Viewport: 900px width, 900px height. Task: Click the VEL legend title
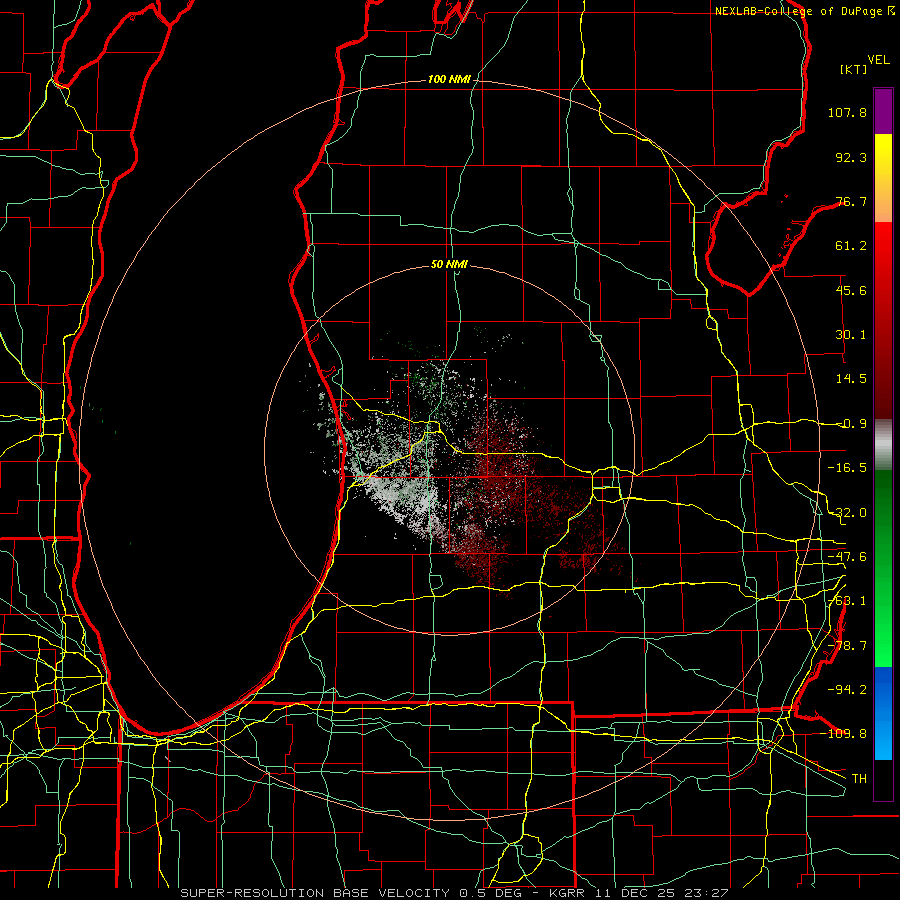(x=879, y=60)
